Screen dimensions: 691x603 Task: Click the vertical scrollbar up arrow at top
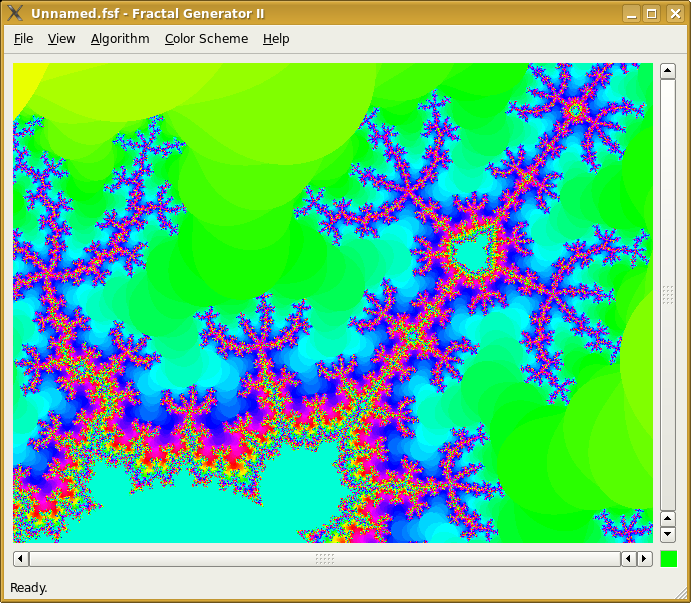click(x=668, y=71)
